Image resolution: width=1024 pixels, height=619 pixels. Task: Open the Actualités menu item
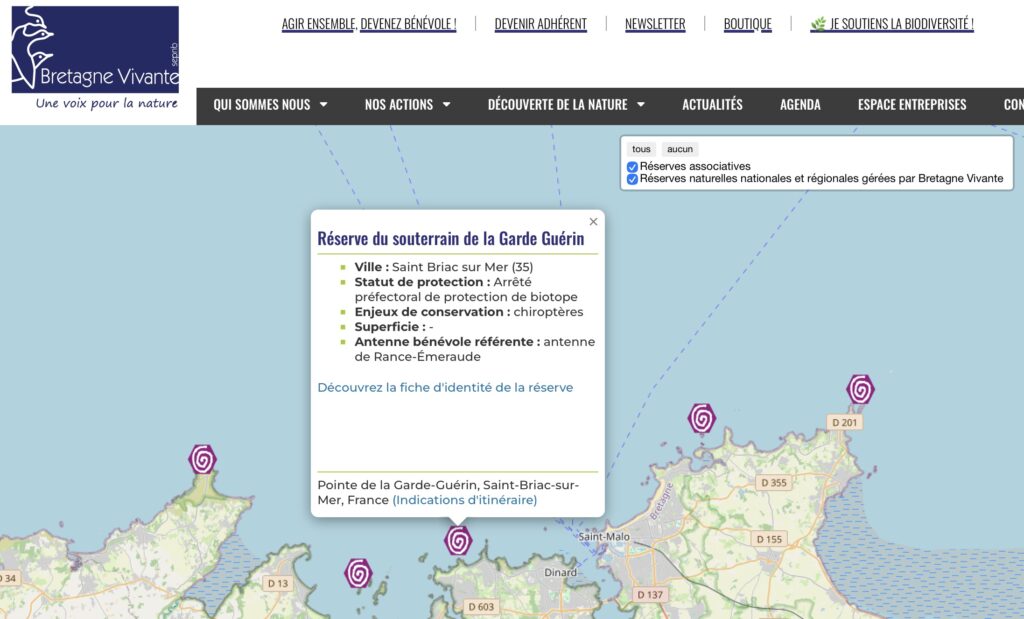[712, 105]
